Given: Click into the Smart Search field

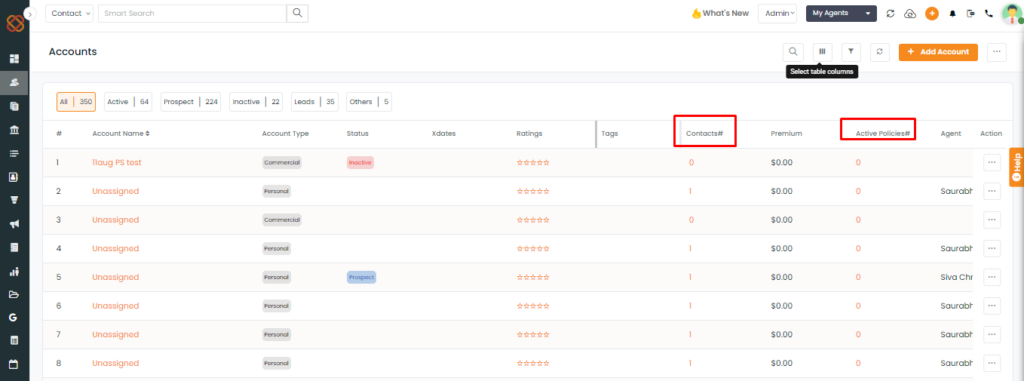Looking at the screenshot, I should (192, 13).
